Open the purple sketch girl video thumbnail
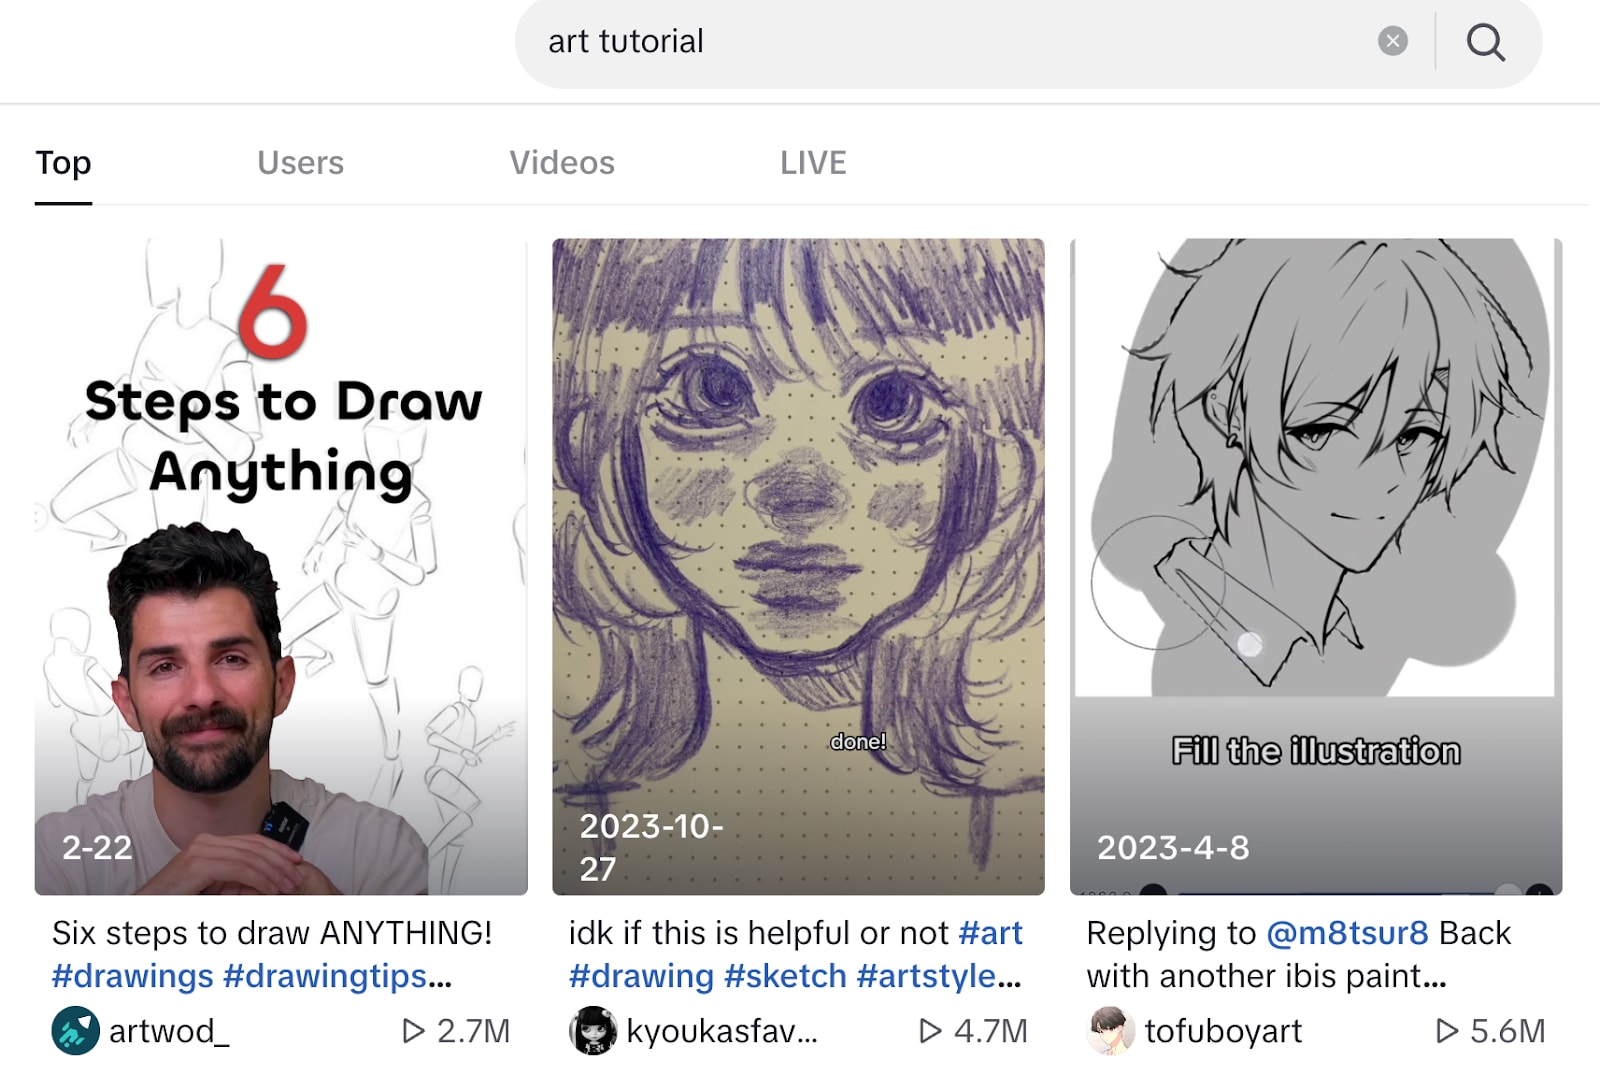 pyautogui.click(x=798, y=566)
